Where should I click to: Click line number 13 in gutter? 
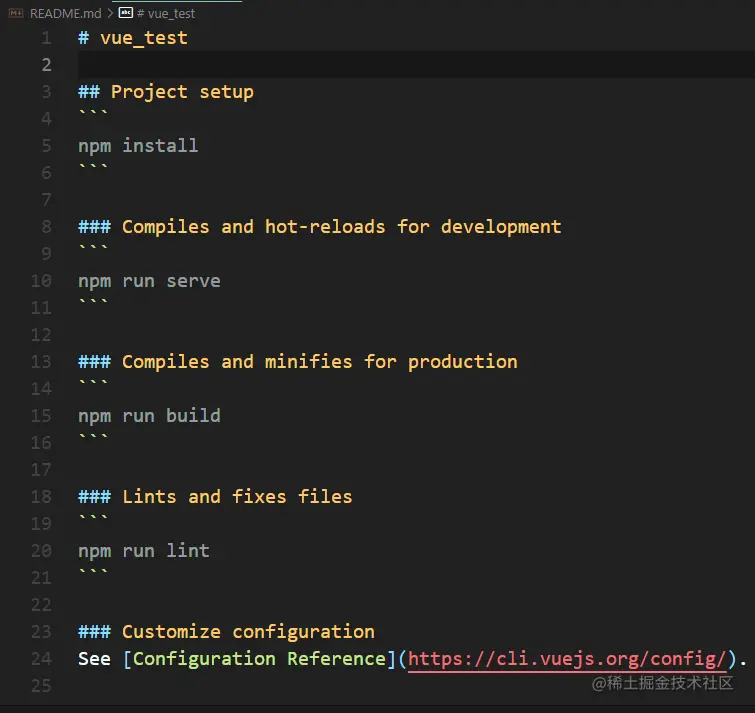click(41, 362)
